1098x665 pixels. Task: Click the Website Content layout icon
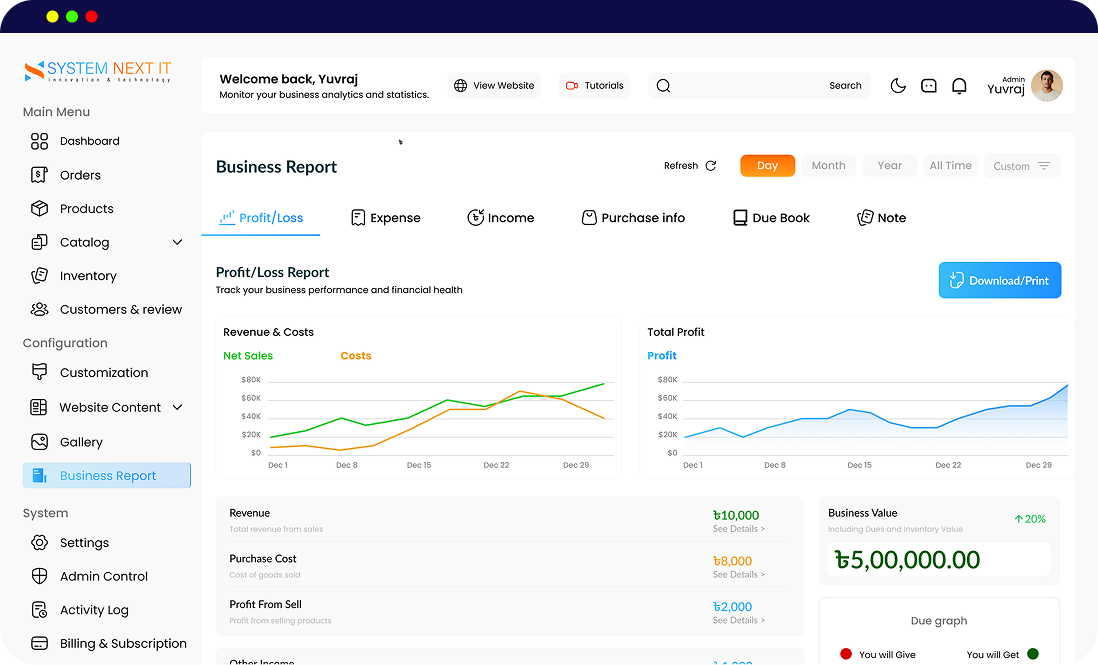[x=39, y=407]
